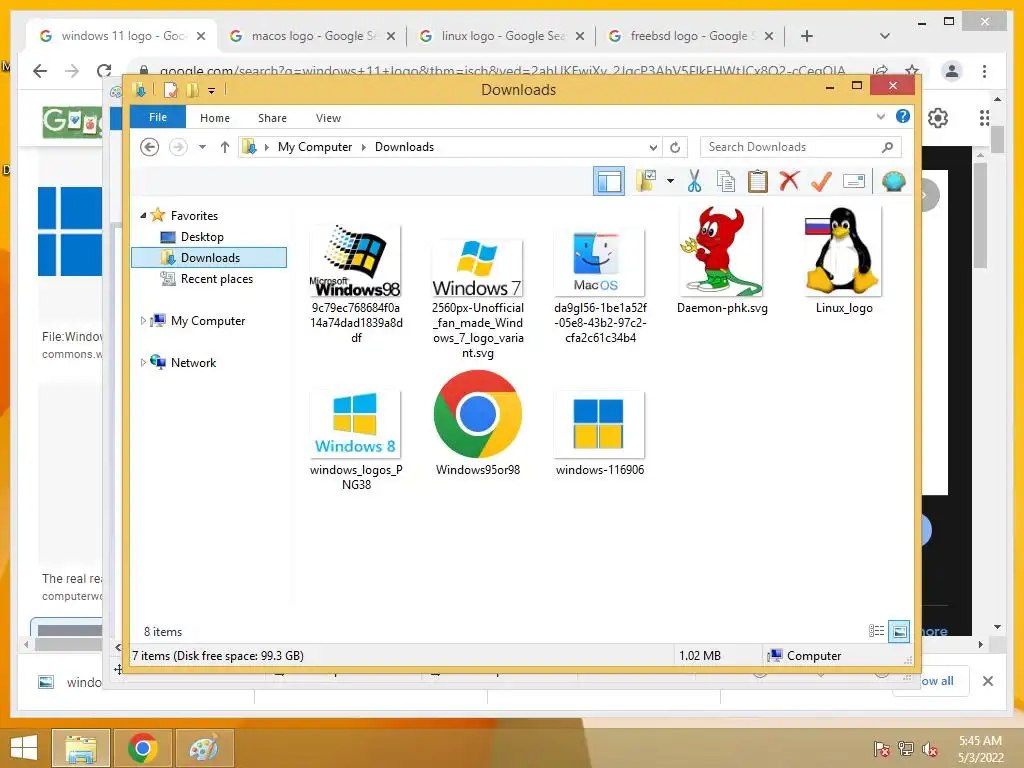This screenshot has width=1024, height=768.
Task: Click Downloads in the address breadcrumb
Action: [x=404, y=147]
